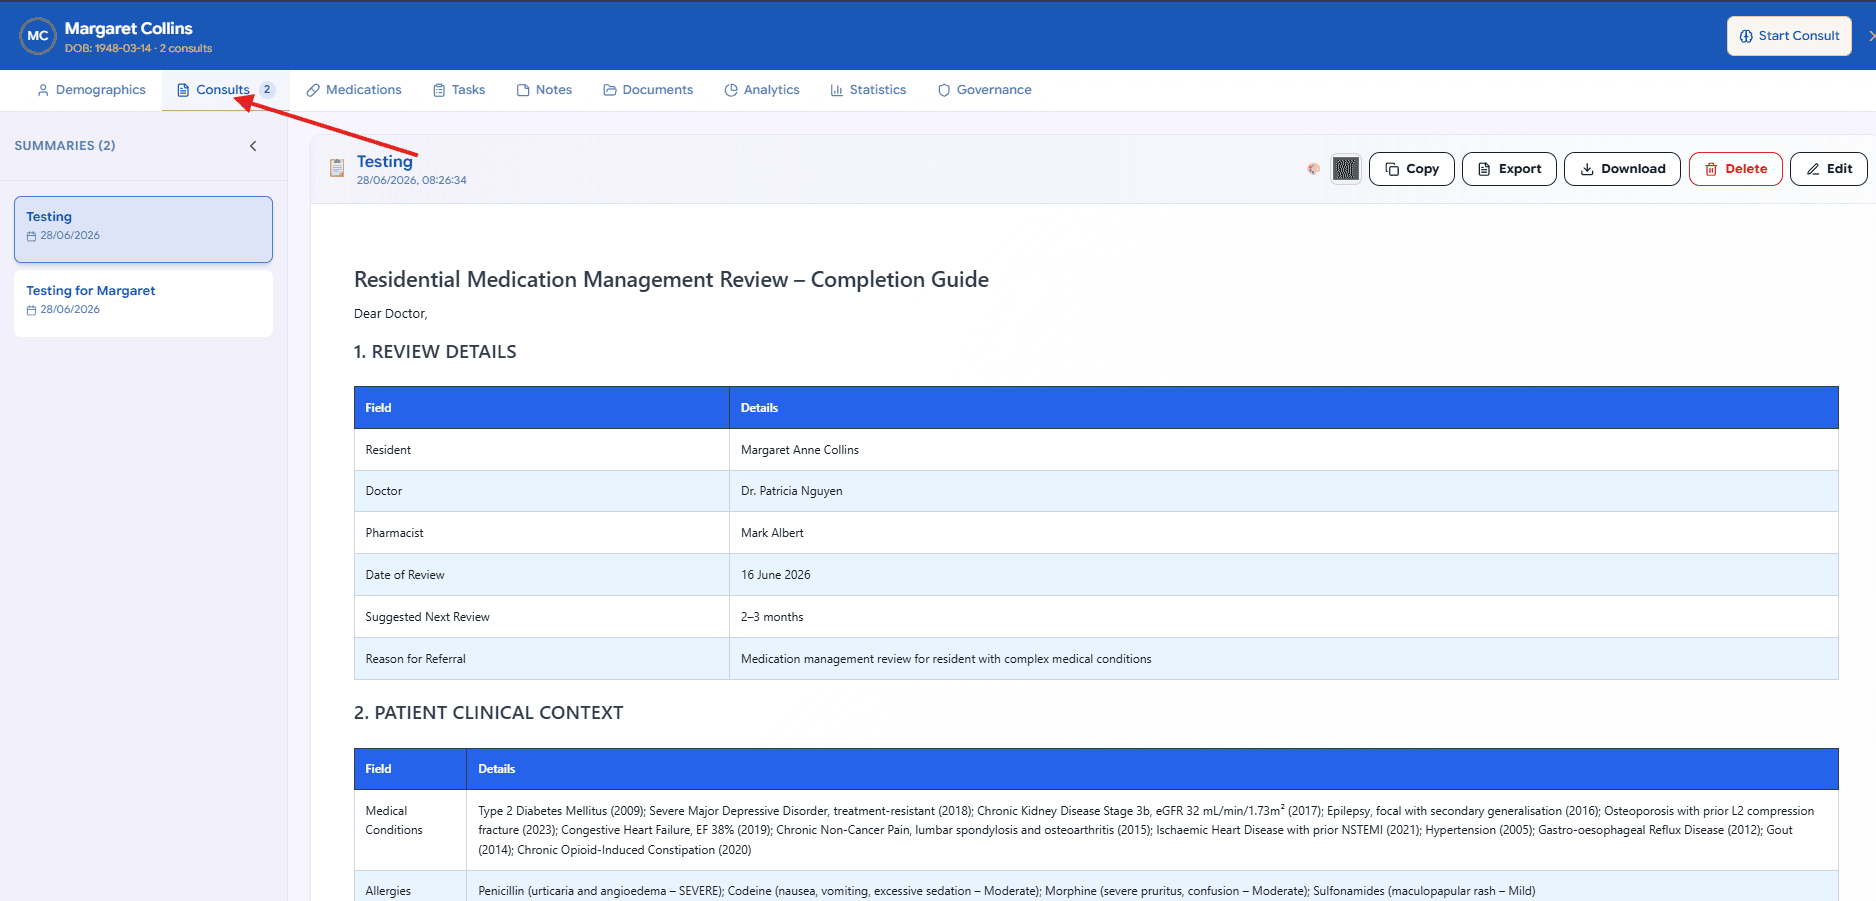Close the patient panel with X

pos(1870,36)
